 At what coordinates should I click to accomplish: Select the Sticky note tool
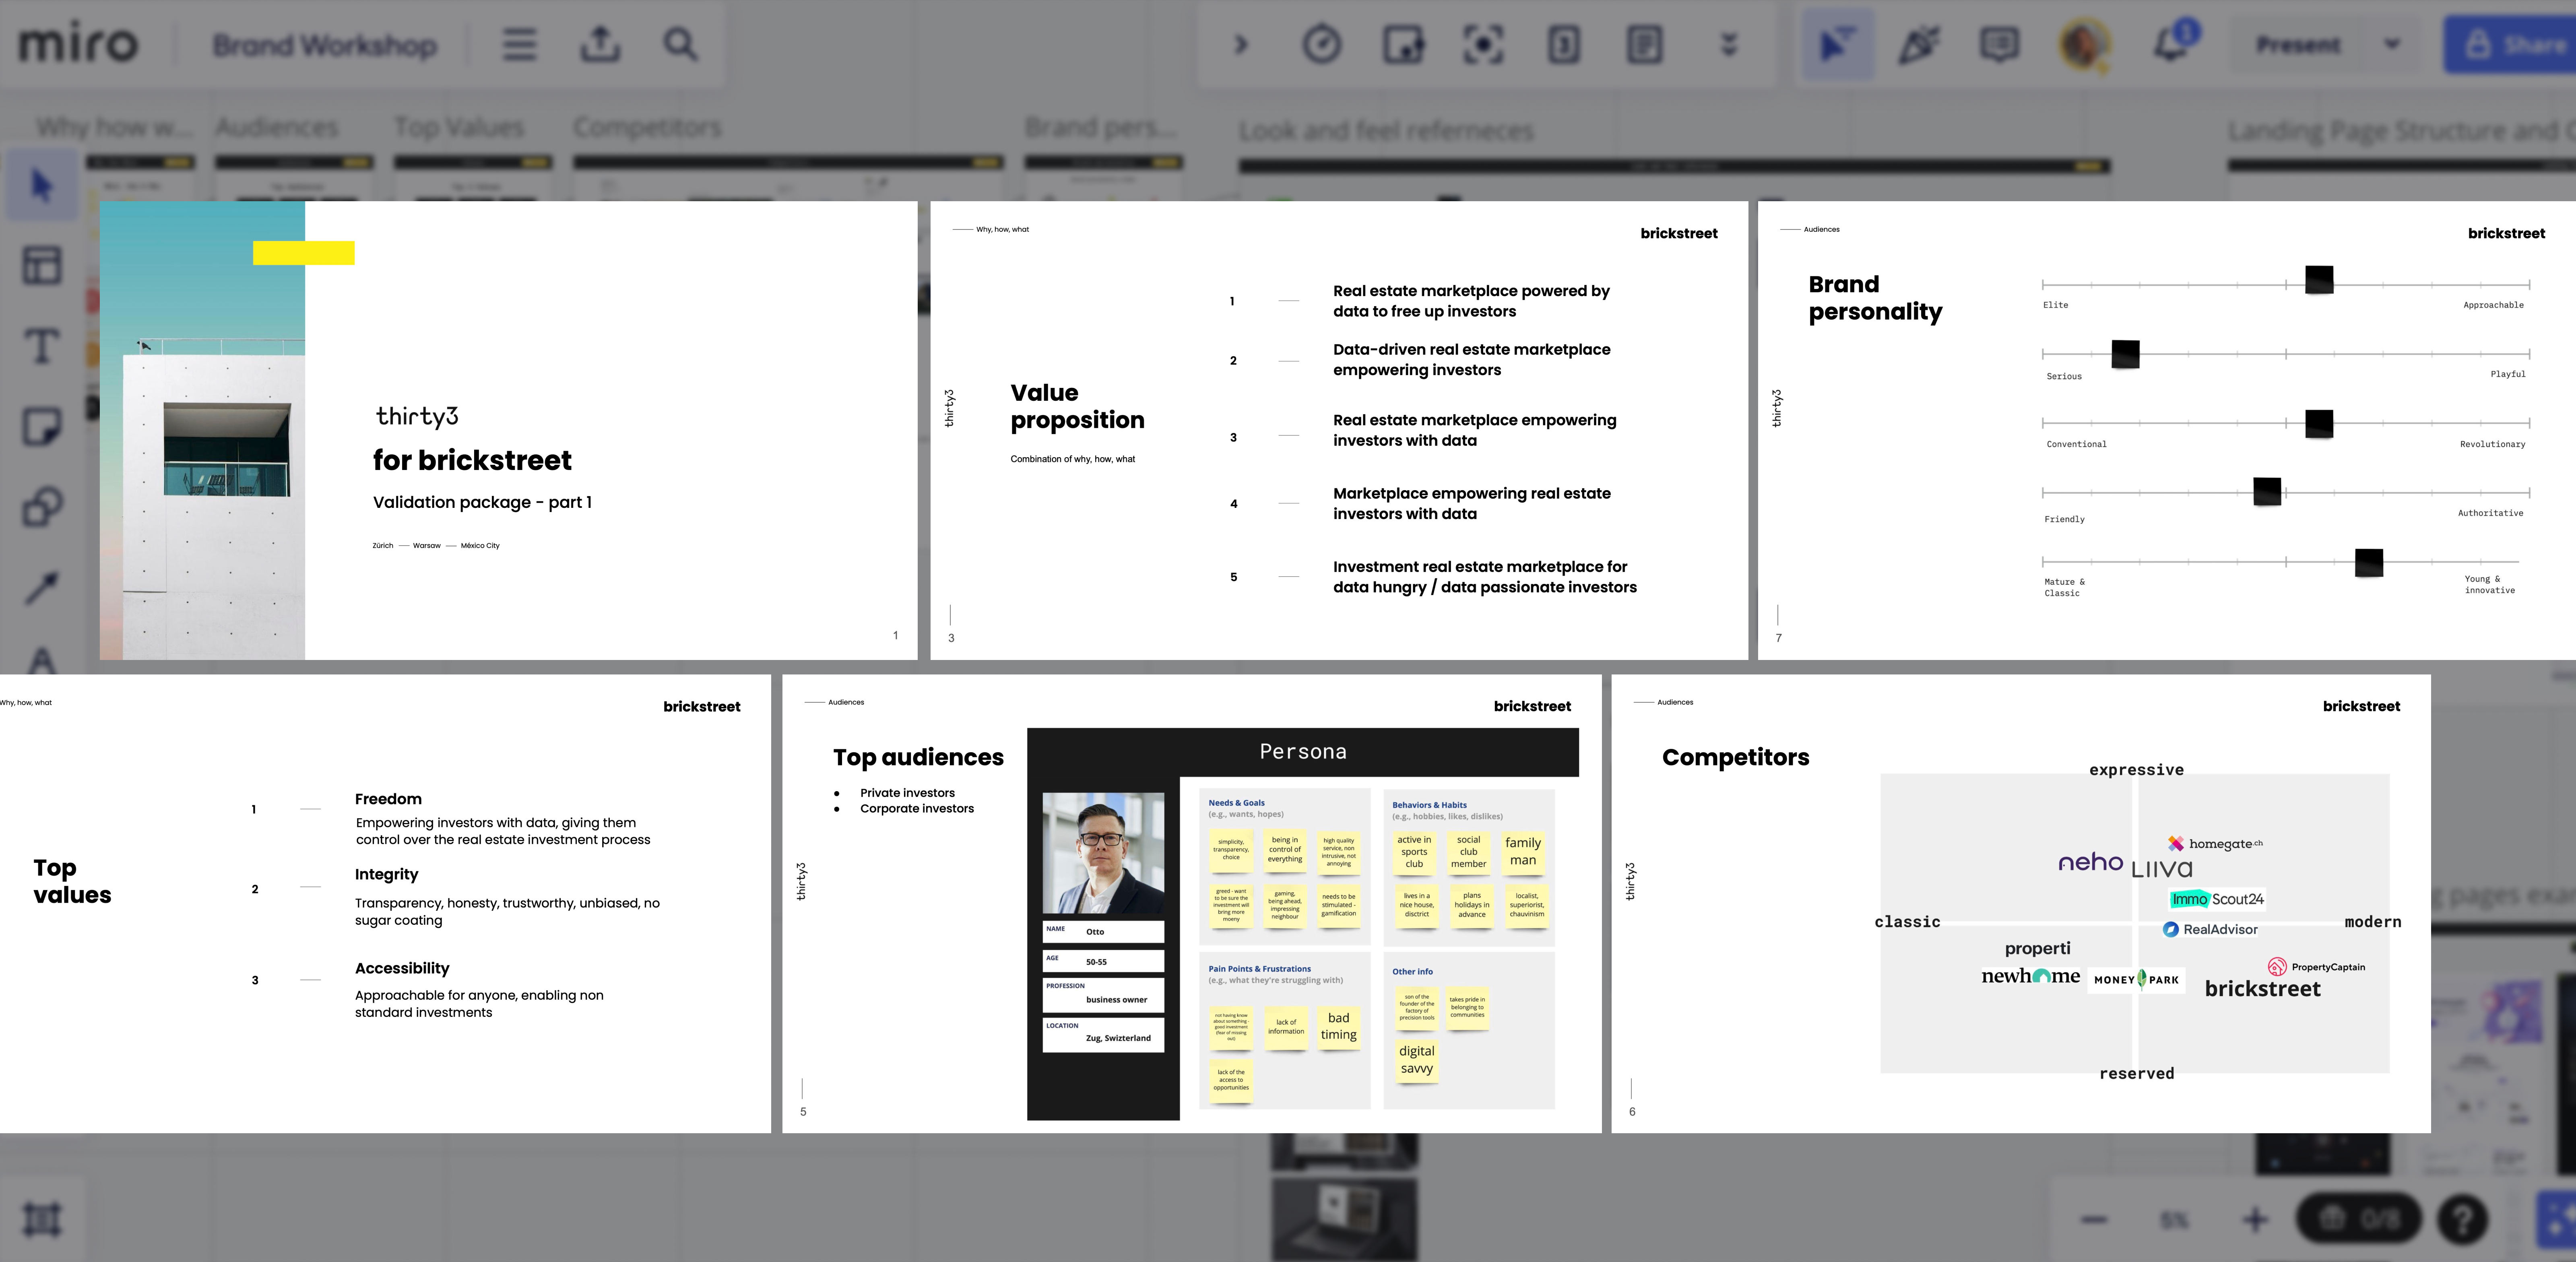(x=41, y=427)
